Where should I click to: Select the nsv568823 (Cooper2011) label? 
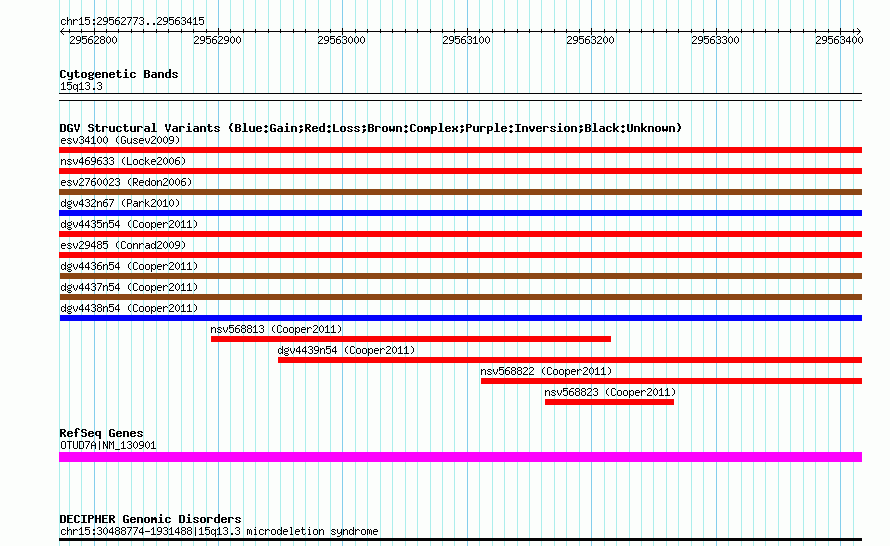610,392
